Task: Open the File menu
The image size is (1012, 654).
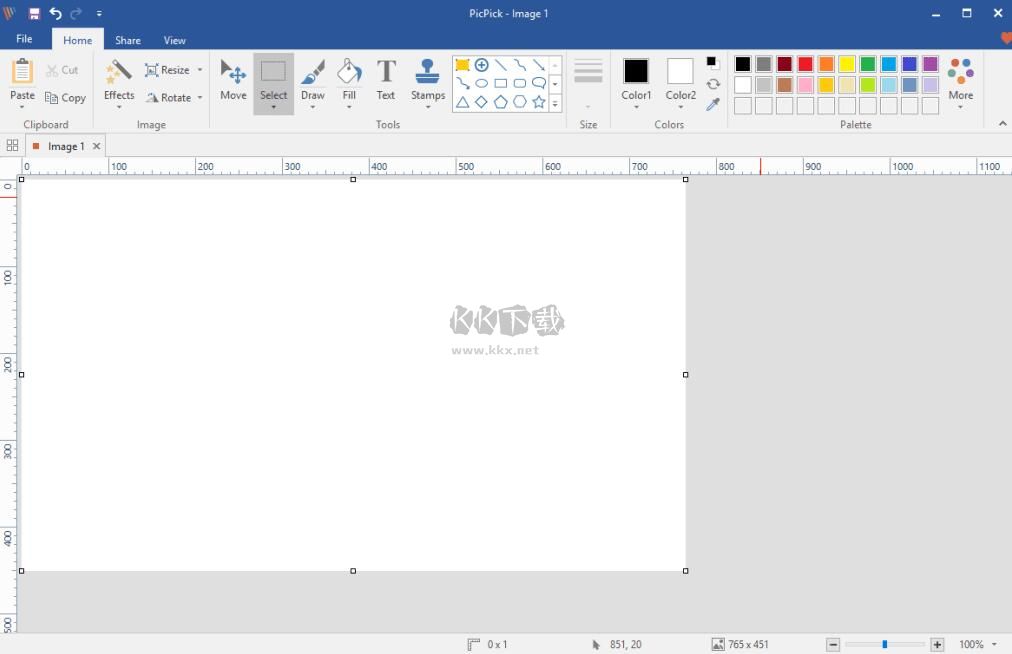Action: click(24, 39)
